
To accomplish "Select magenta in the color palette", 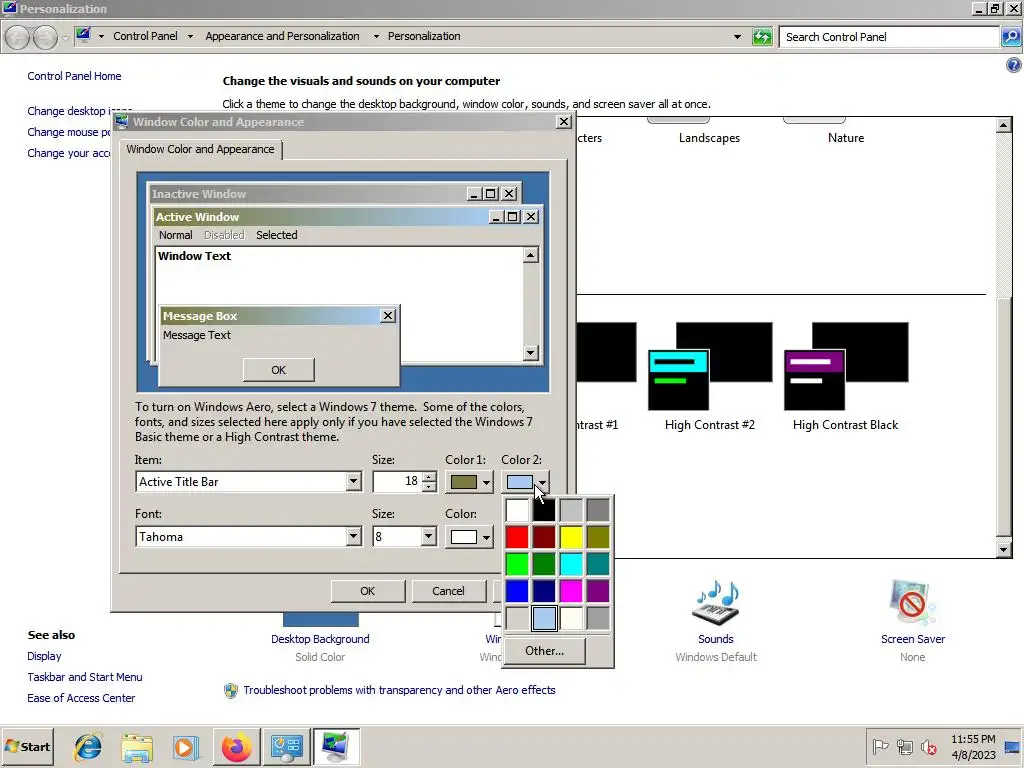I will [x=571, y=591].
